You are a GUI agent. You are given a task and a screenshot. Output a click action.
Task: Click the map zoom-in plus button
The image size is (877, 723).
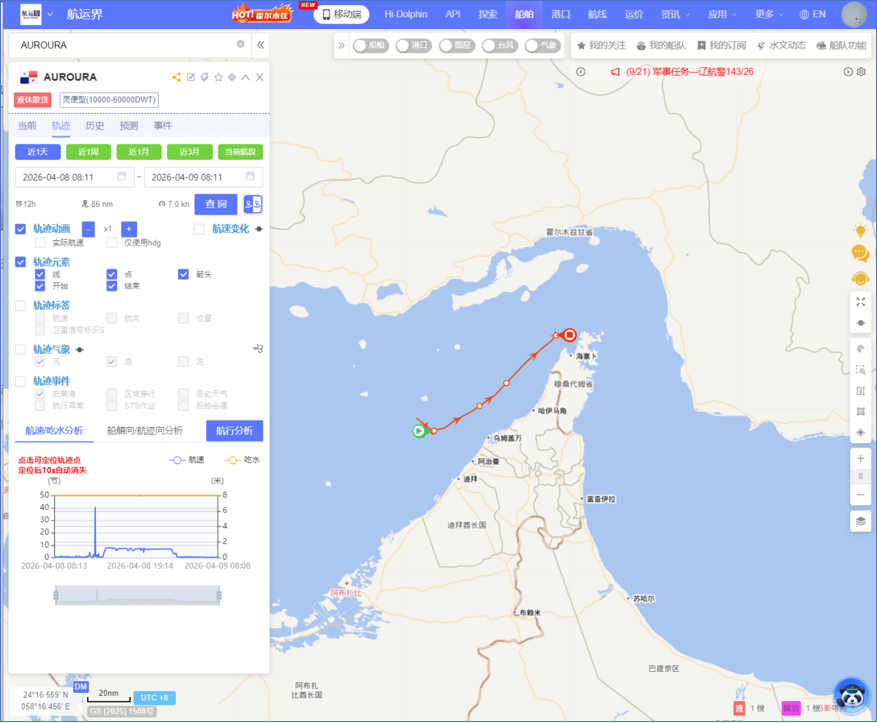(860, 459)
